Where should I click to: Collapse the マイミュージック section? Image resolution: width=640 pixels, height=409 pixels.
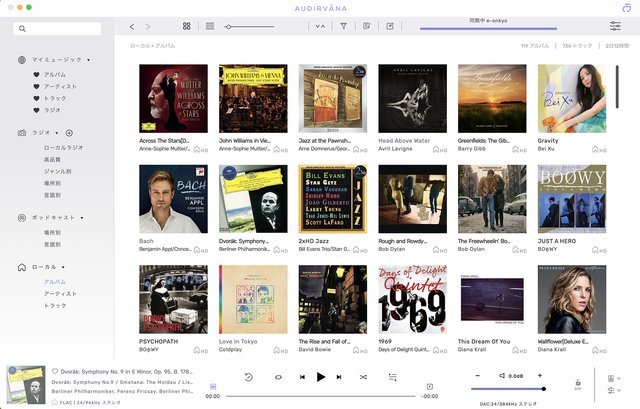pos(88,60)
